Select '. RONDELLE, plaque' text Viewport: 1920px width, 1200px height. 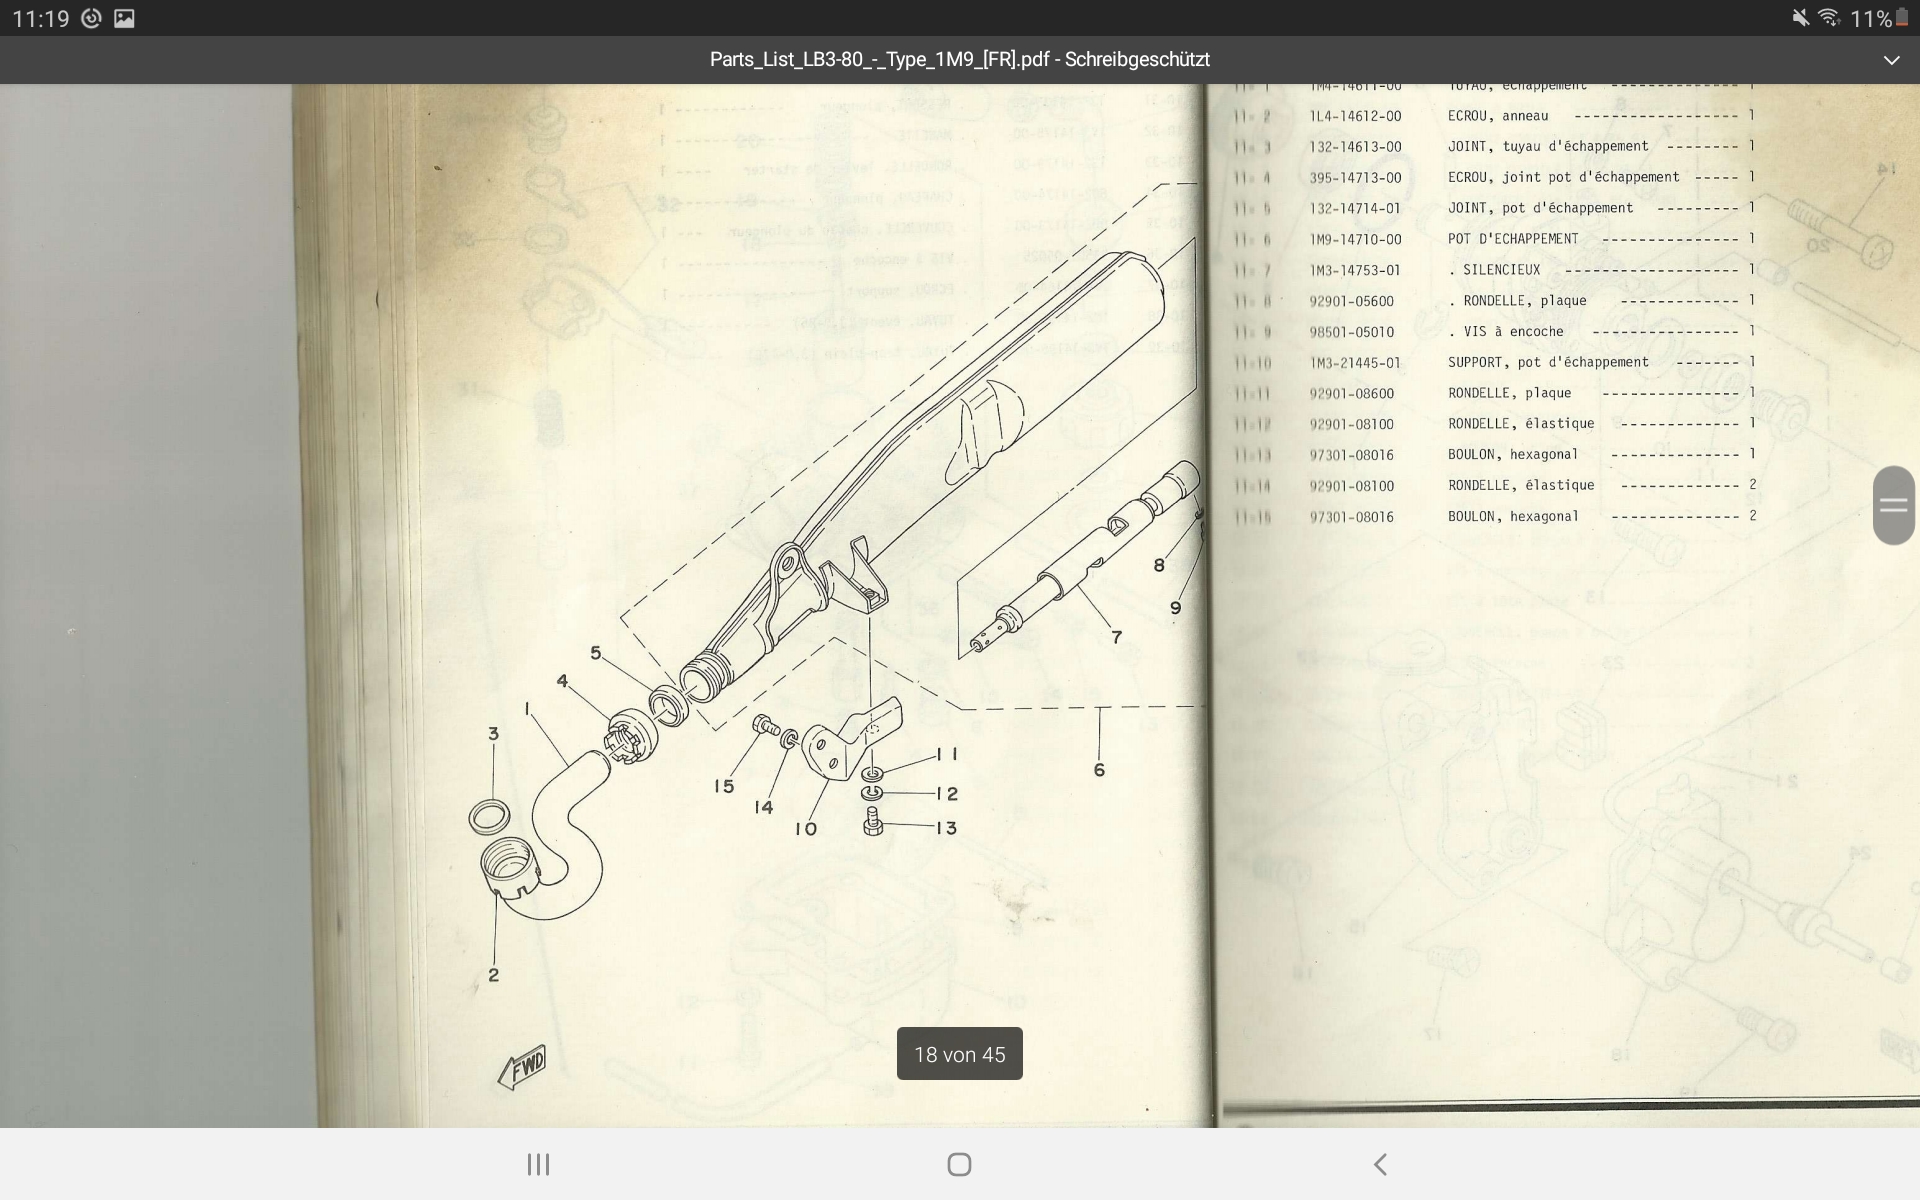[x=1517, y=301]
